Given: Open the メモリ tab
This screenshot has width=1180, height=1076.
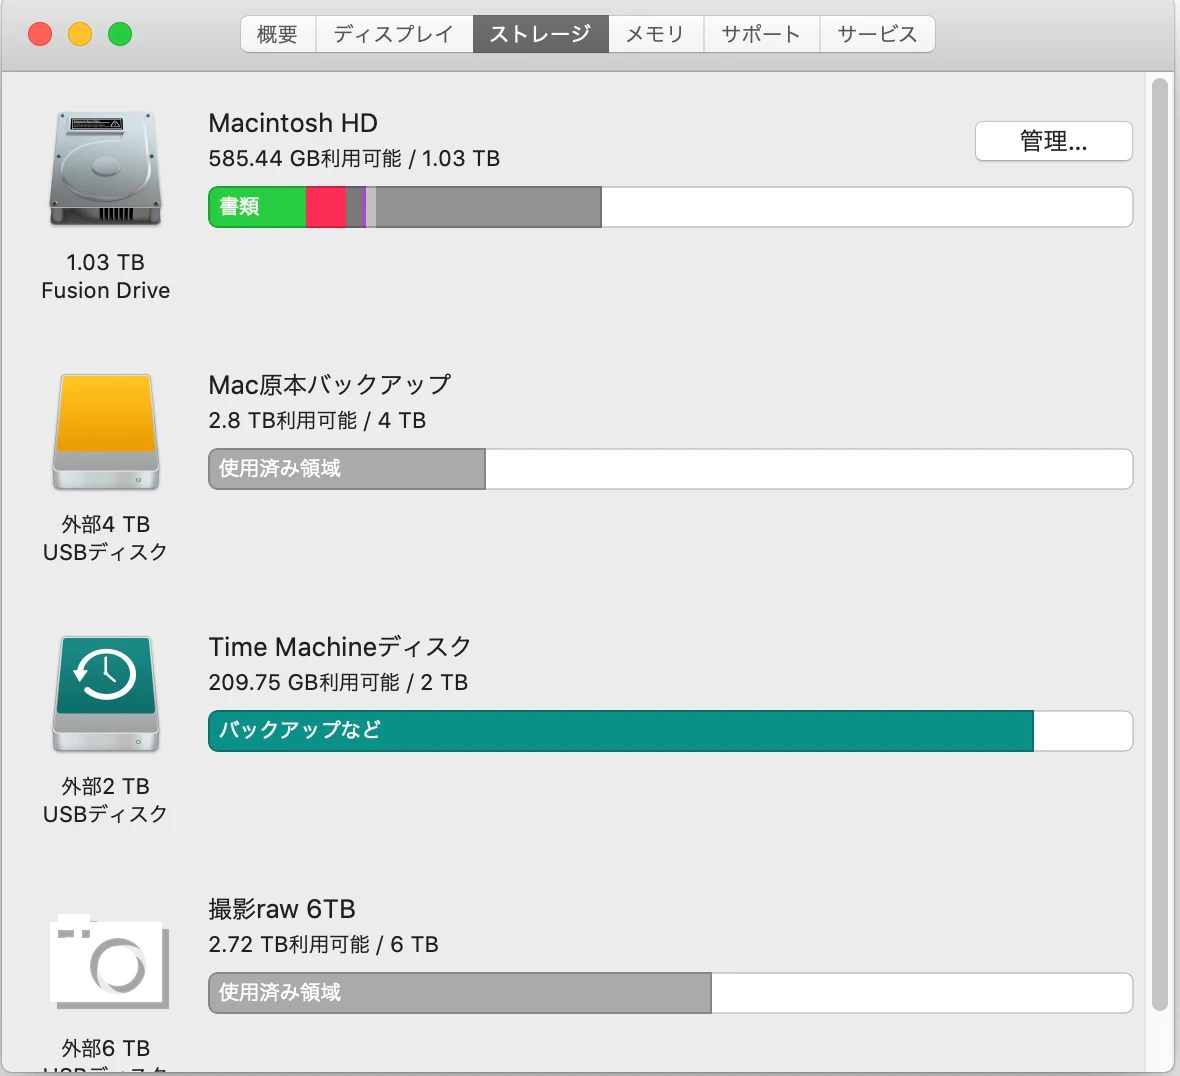Looking at the screenshot, I should (x=655, y=34).
